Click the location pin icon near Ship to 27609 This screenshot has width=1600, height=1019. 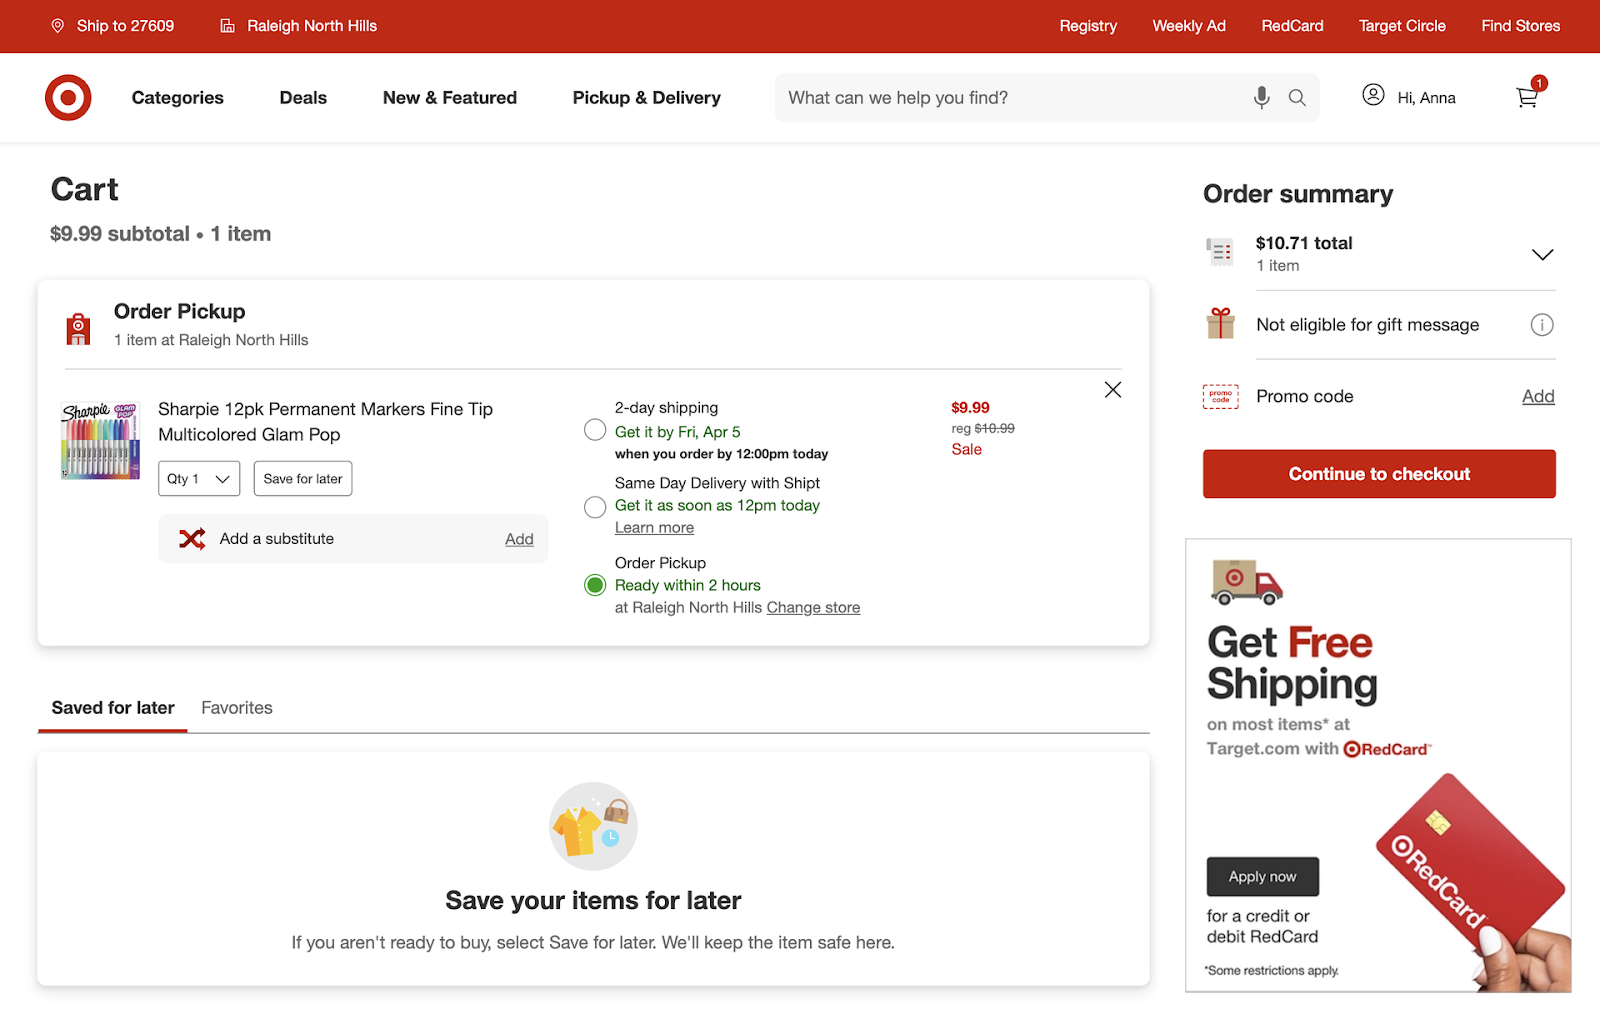click(x=58, y=26)
